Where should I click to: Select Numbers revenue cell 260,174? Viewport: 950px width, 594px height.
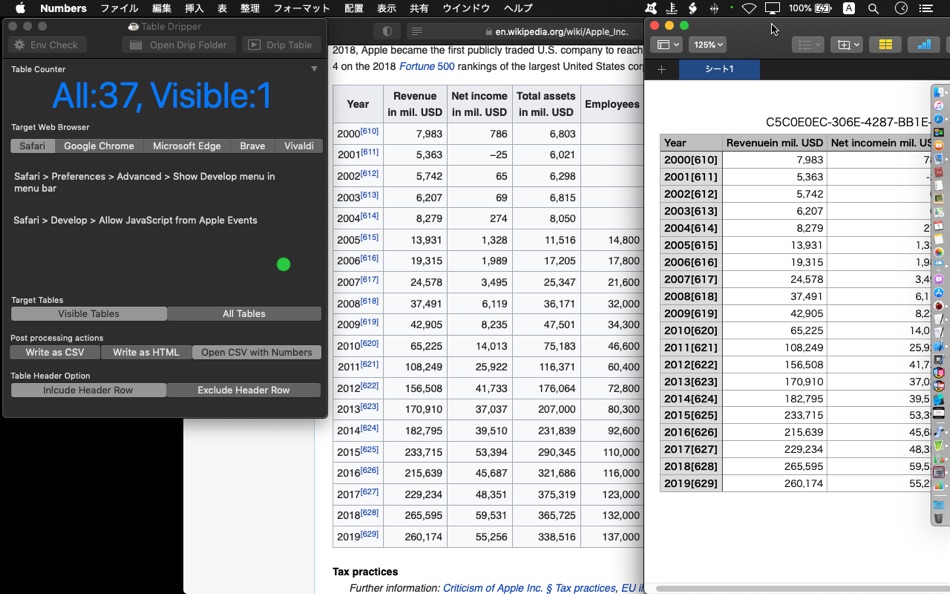point(774,483)
